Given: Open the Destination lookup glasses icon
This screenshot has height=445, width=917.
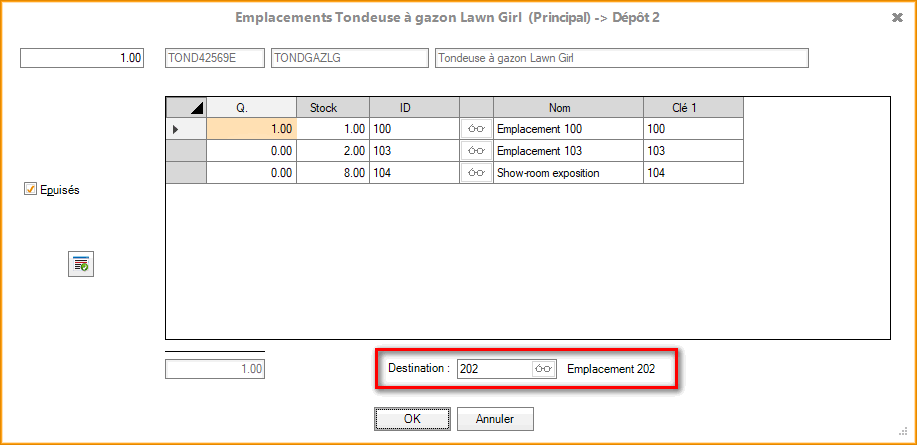Looking at the screenshot, I should [543, 369].
